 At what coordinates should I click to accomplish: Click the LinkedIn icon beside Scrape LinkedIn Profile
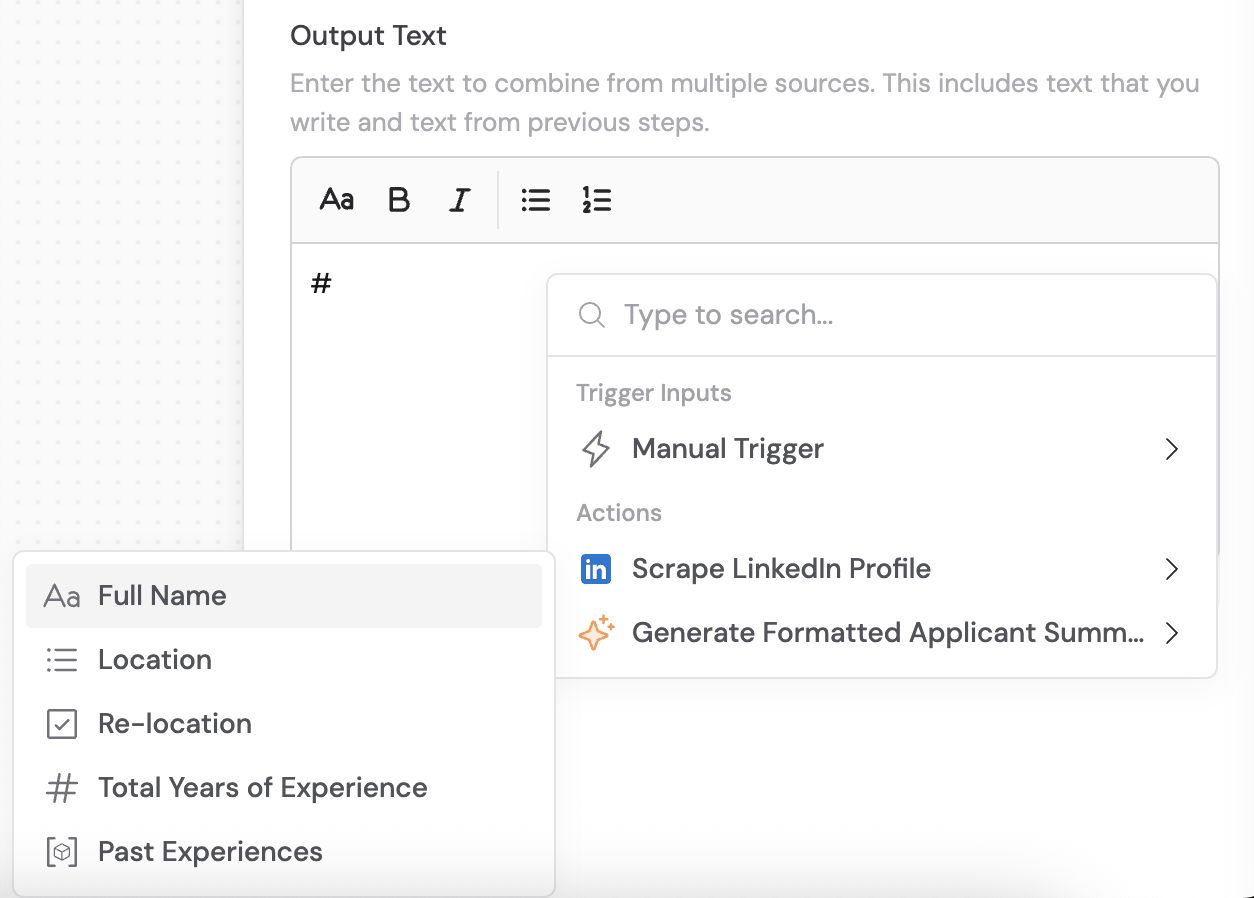(x=596, y=568)
